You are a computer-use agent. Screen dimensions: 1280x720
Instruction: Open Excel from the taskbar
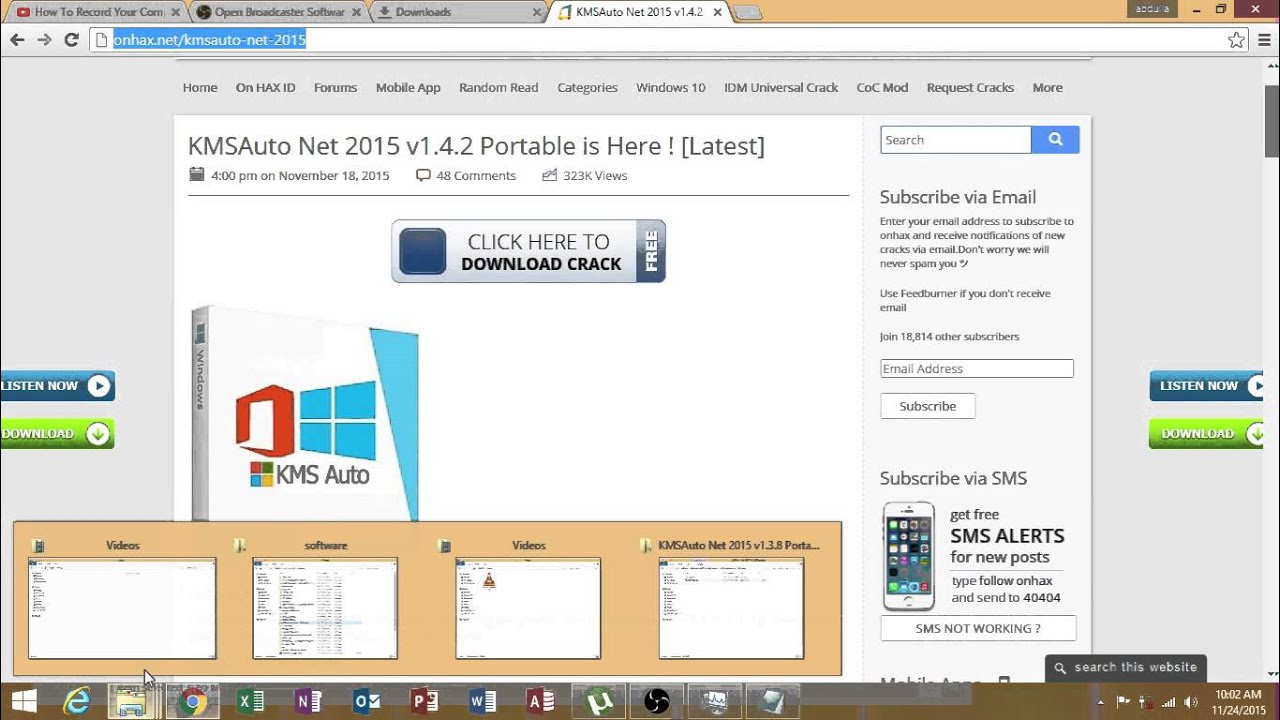249,702
